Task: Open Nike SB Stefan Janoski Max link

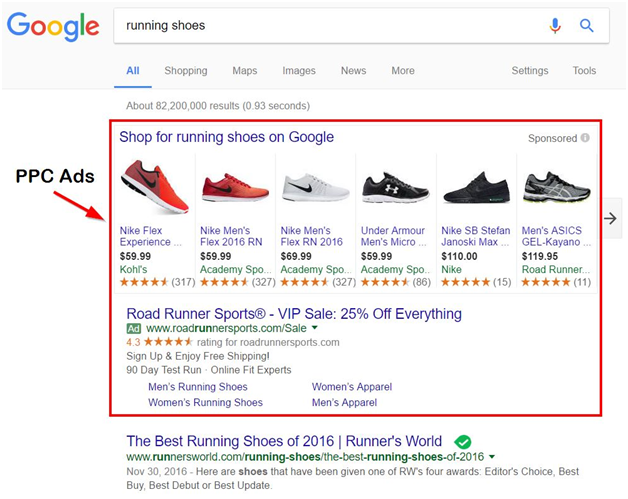Action: 475,236
